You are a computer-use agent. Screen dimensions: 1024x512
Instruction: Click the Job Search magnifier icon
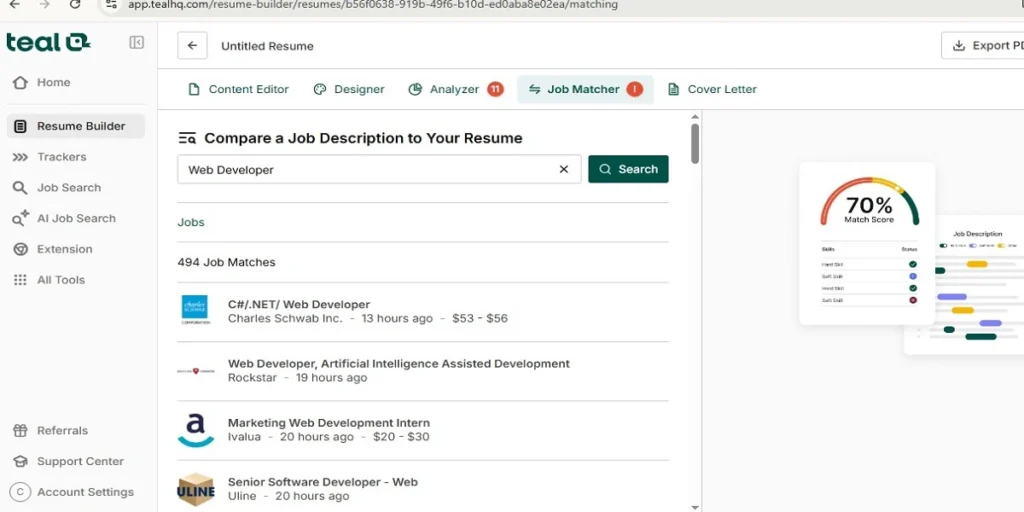(x=20, y=187)
